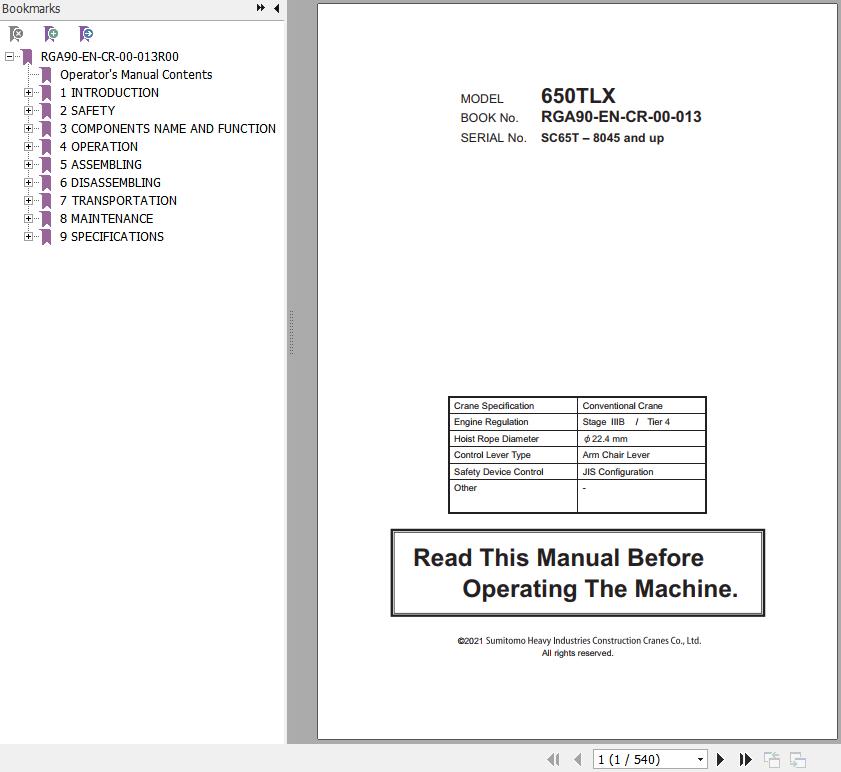The width and height of the screenshot is (841, 772).
Task: Click the 650TLX model text
Action: (x=578, y=96)
